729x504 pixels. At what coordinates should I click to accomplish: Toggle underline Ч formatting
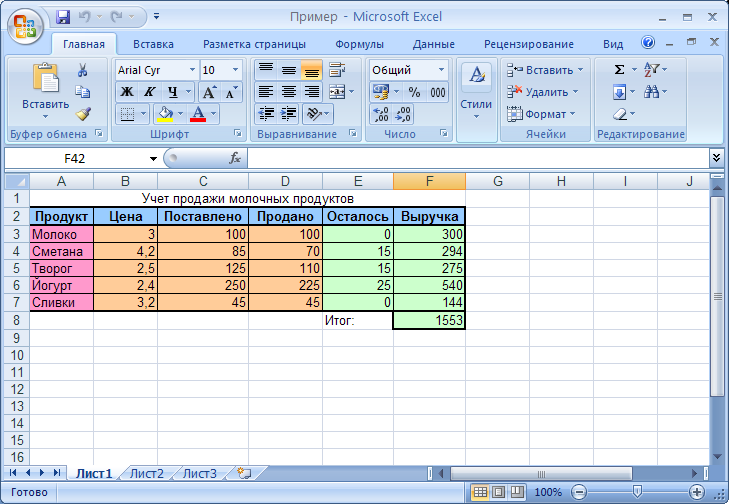[x=172, y=92]
